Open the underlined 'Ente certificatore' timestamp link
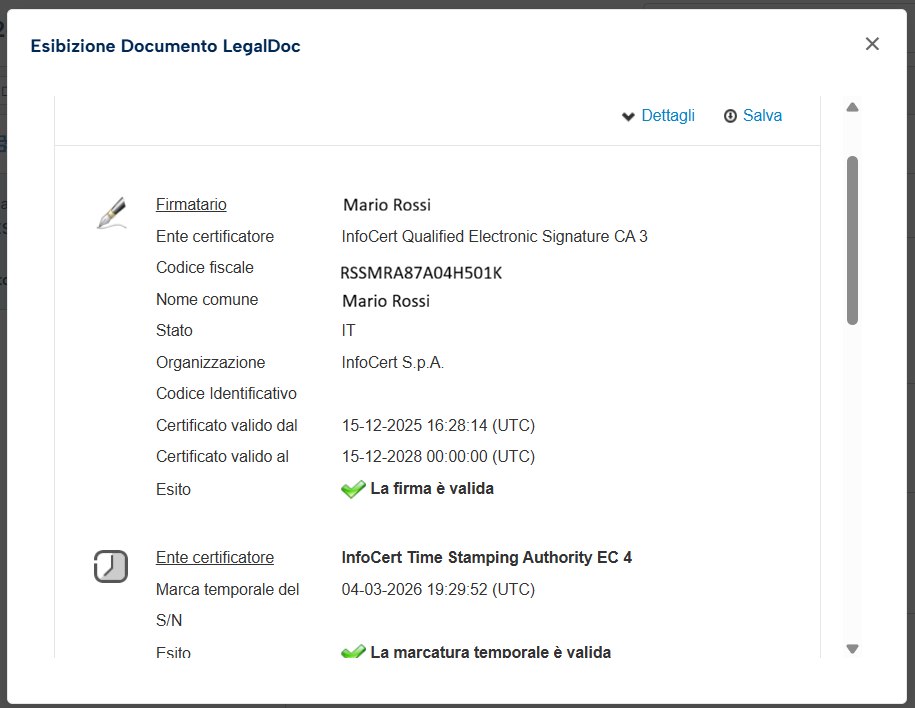 215,558
